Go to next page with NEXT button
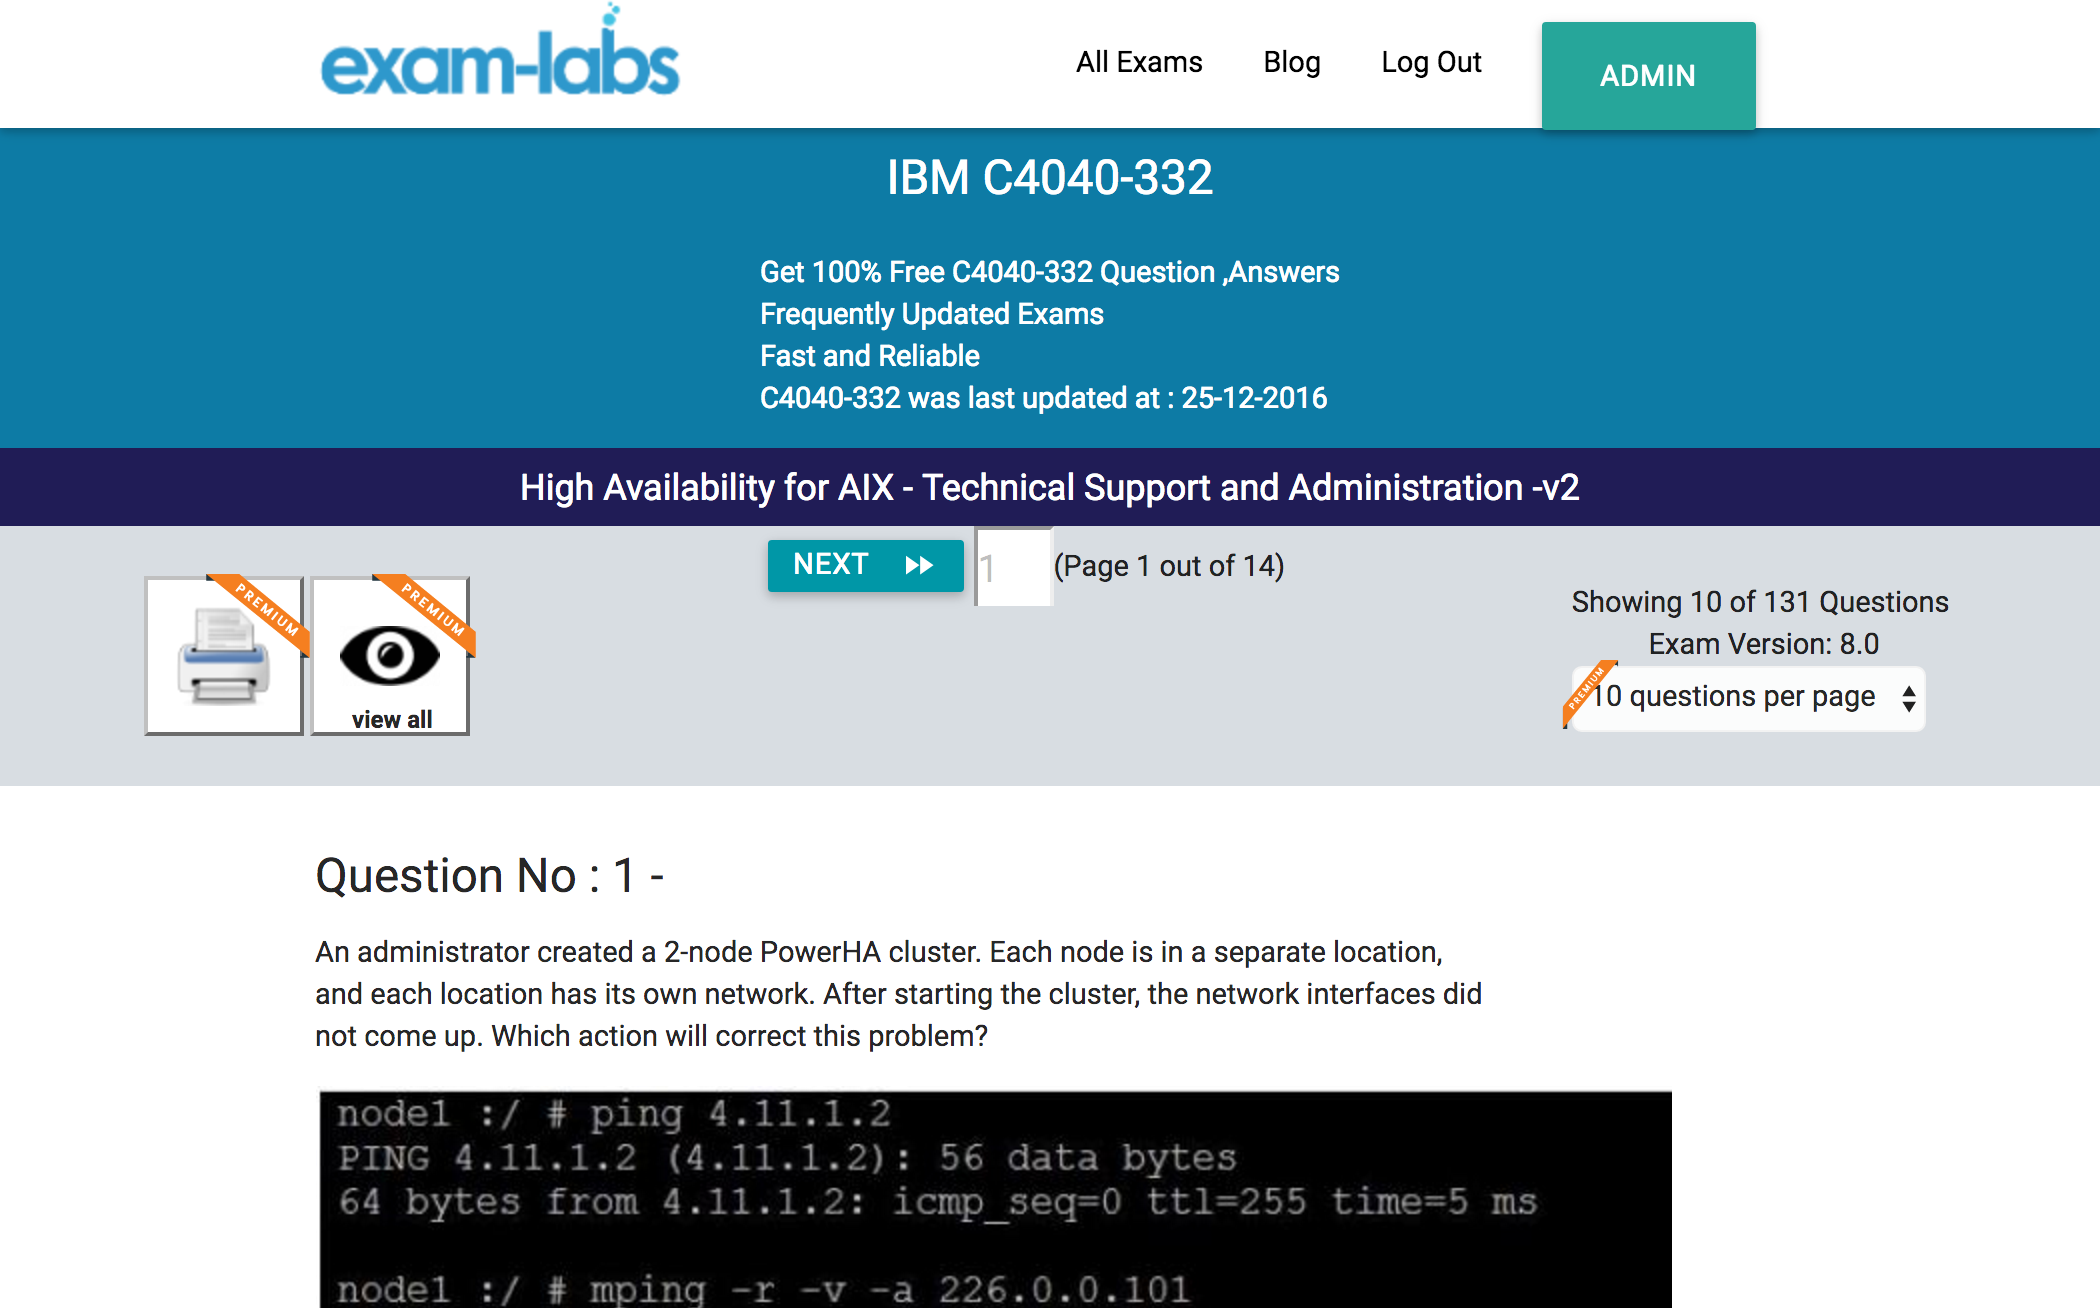The image size is (2100, 1308). (865, 565)
